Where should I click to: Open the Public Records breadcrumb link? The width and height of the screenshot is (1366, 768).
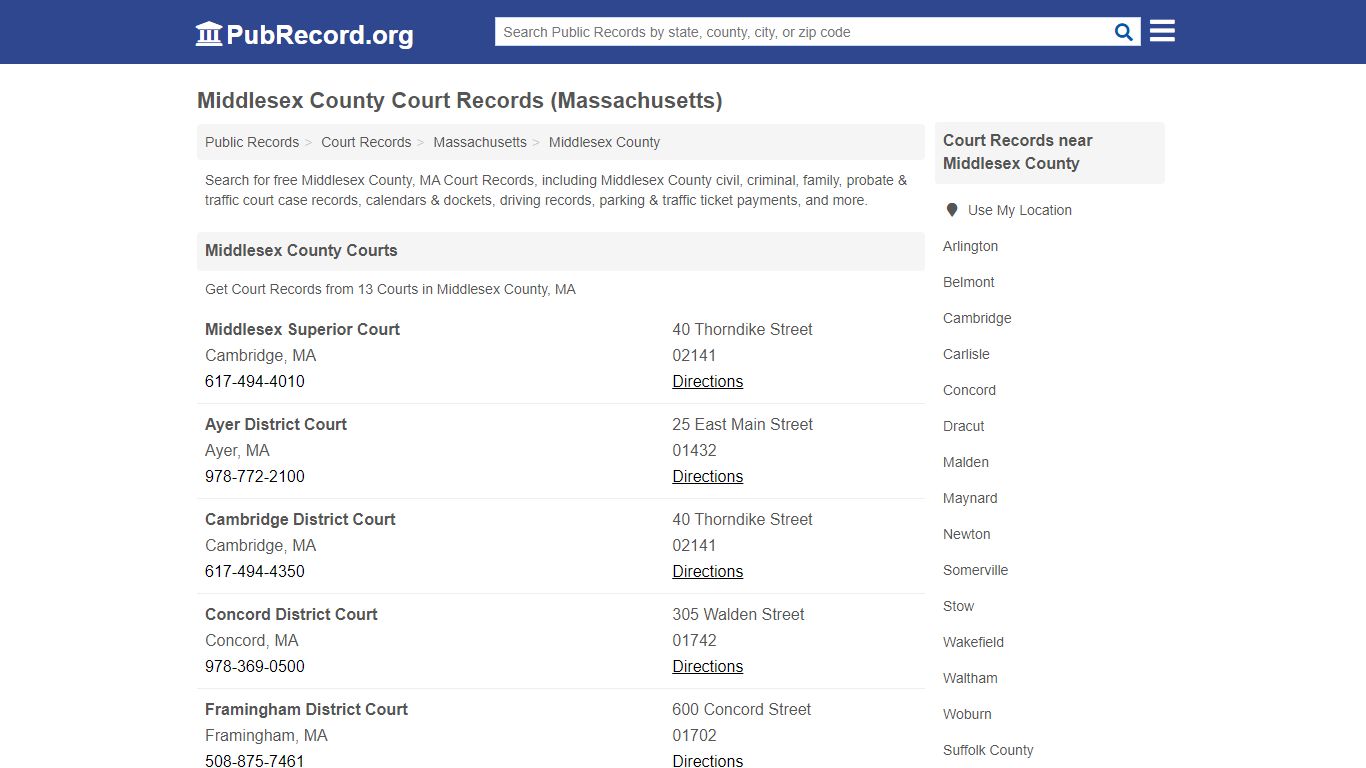(x=252, y=142)
